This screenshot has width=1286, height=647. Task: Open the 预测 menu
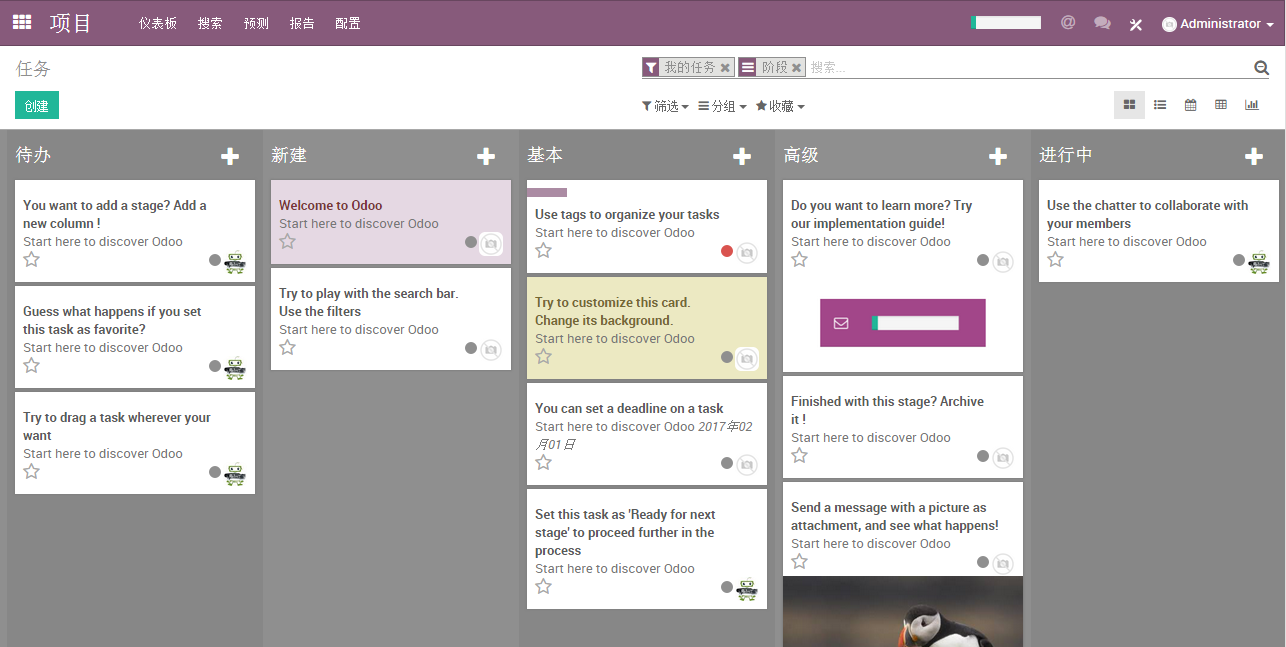[x=256, y=23]
